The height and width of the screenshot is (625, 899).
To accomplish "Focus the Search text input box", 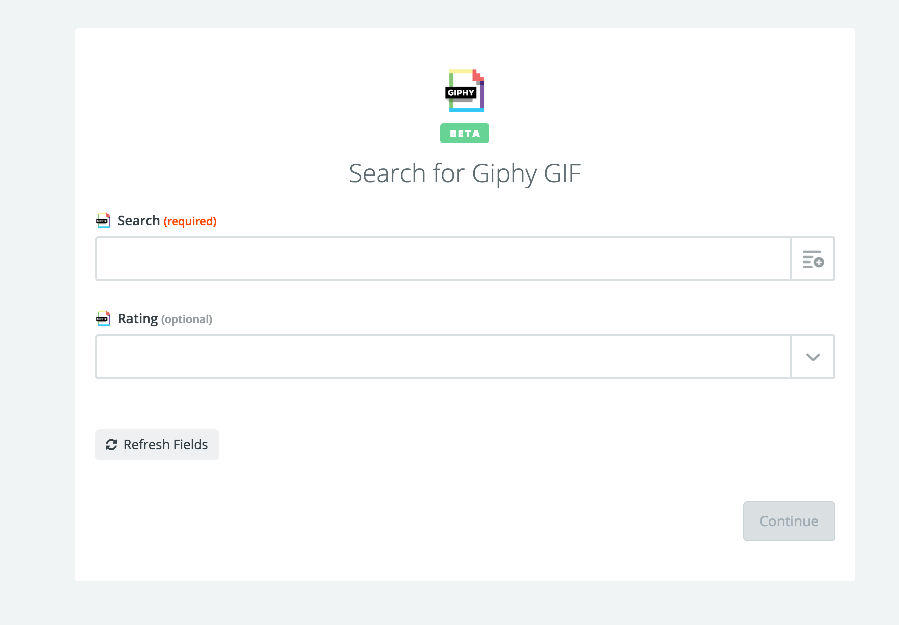I will coord(443,259).
